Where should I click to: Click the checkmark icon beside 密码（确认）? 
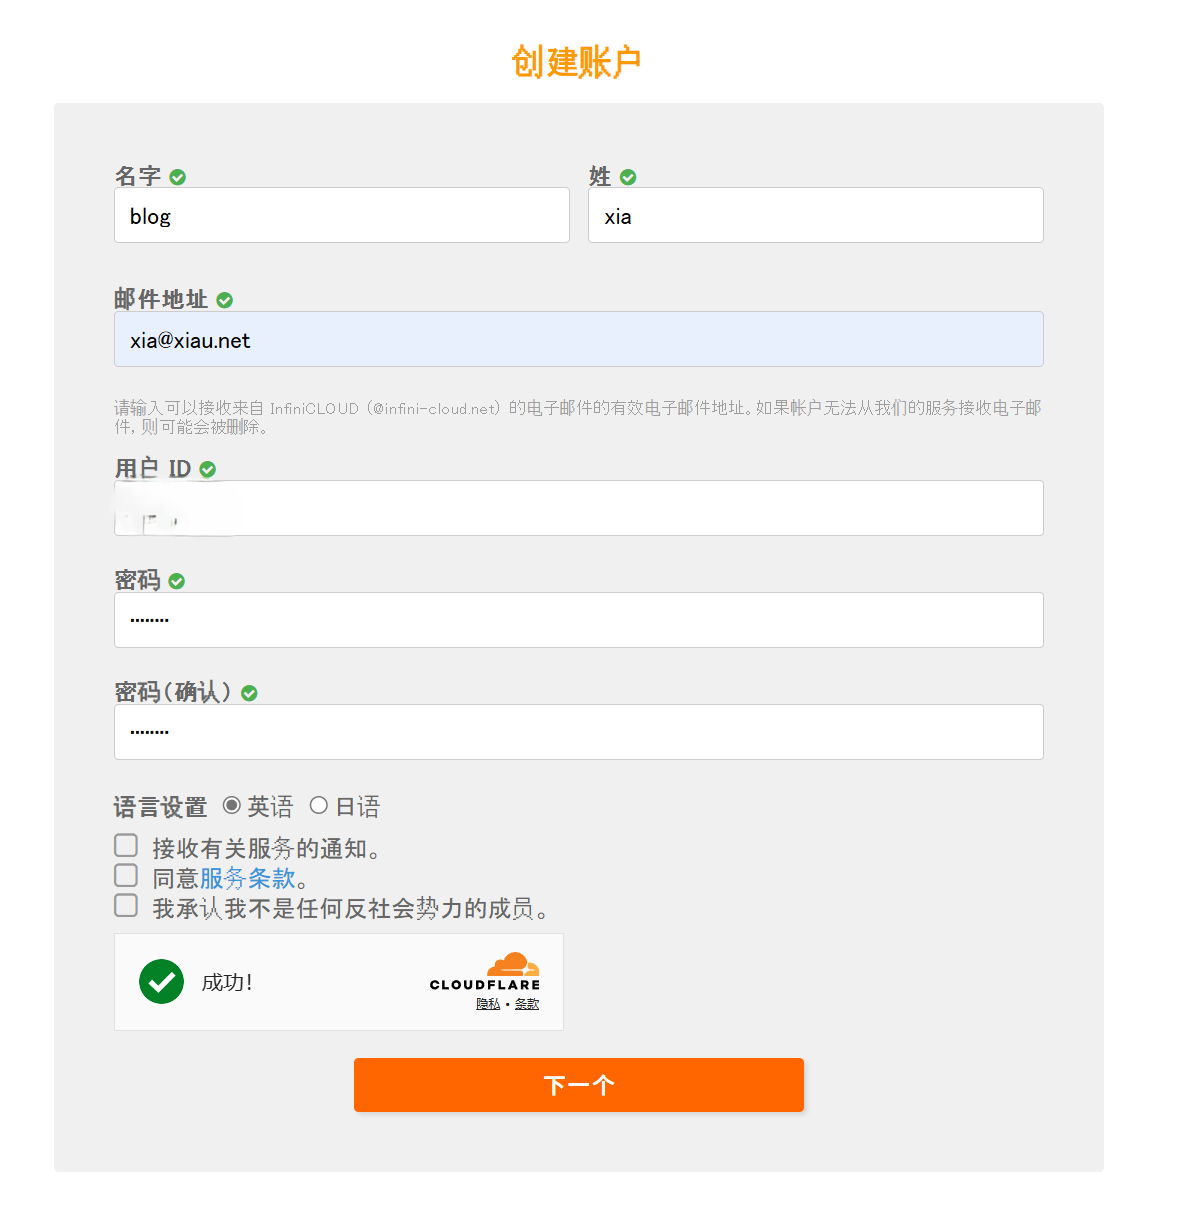(x=250, y=693)
